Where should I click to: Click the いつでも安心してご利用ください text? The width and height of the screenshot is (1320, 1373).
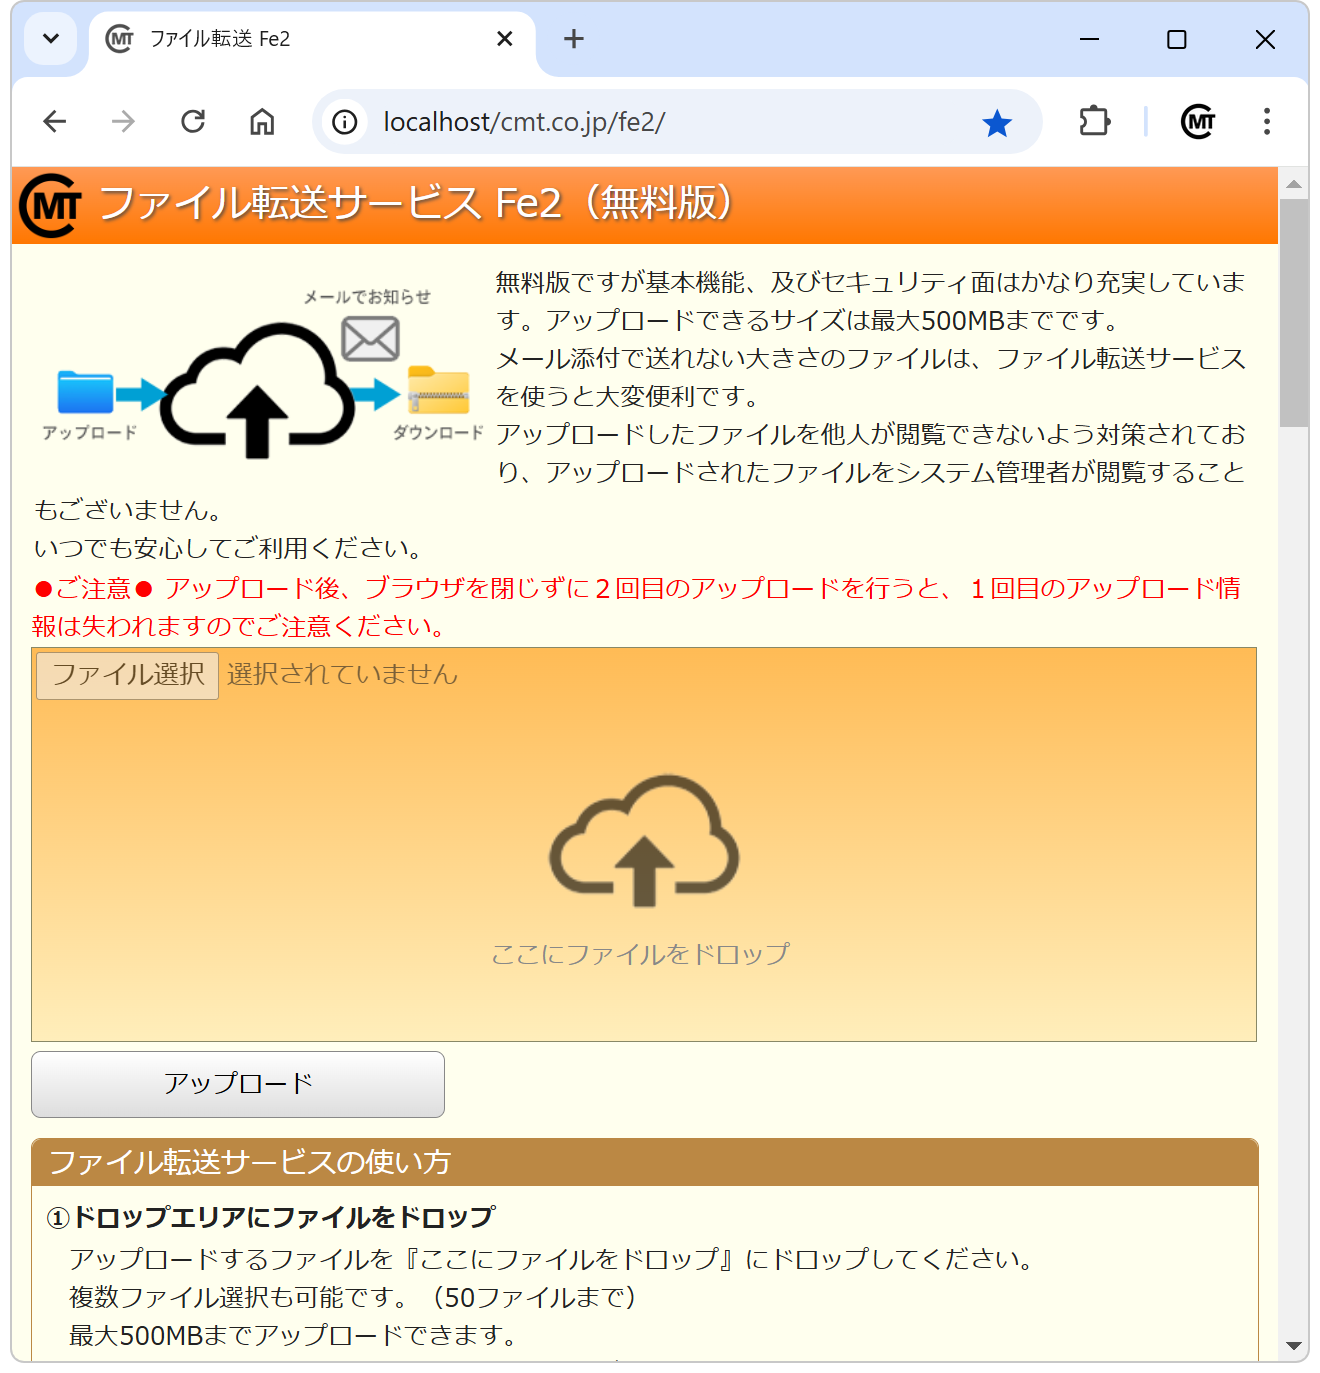[x=228, y=548]
